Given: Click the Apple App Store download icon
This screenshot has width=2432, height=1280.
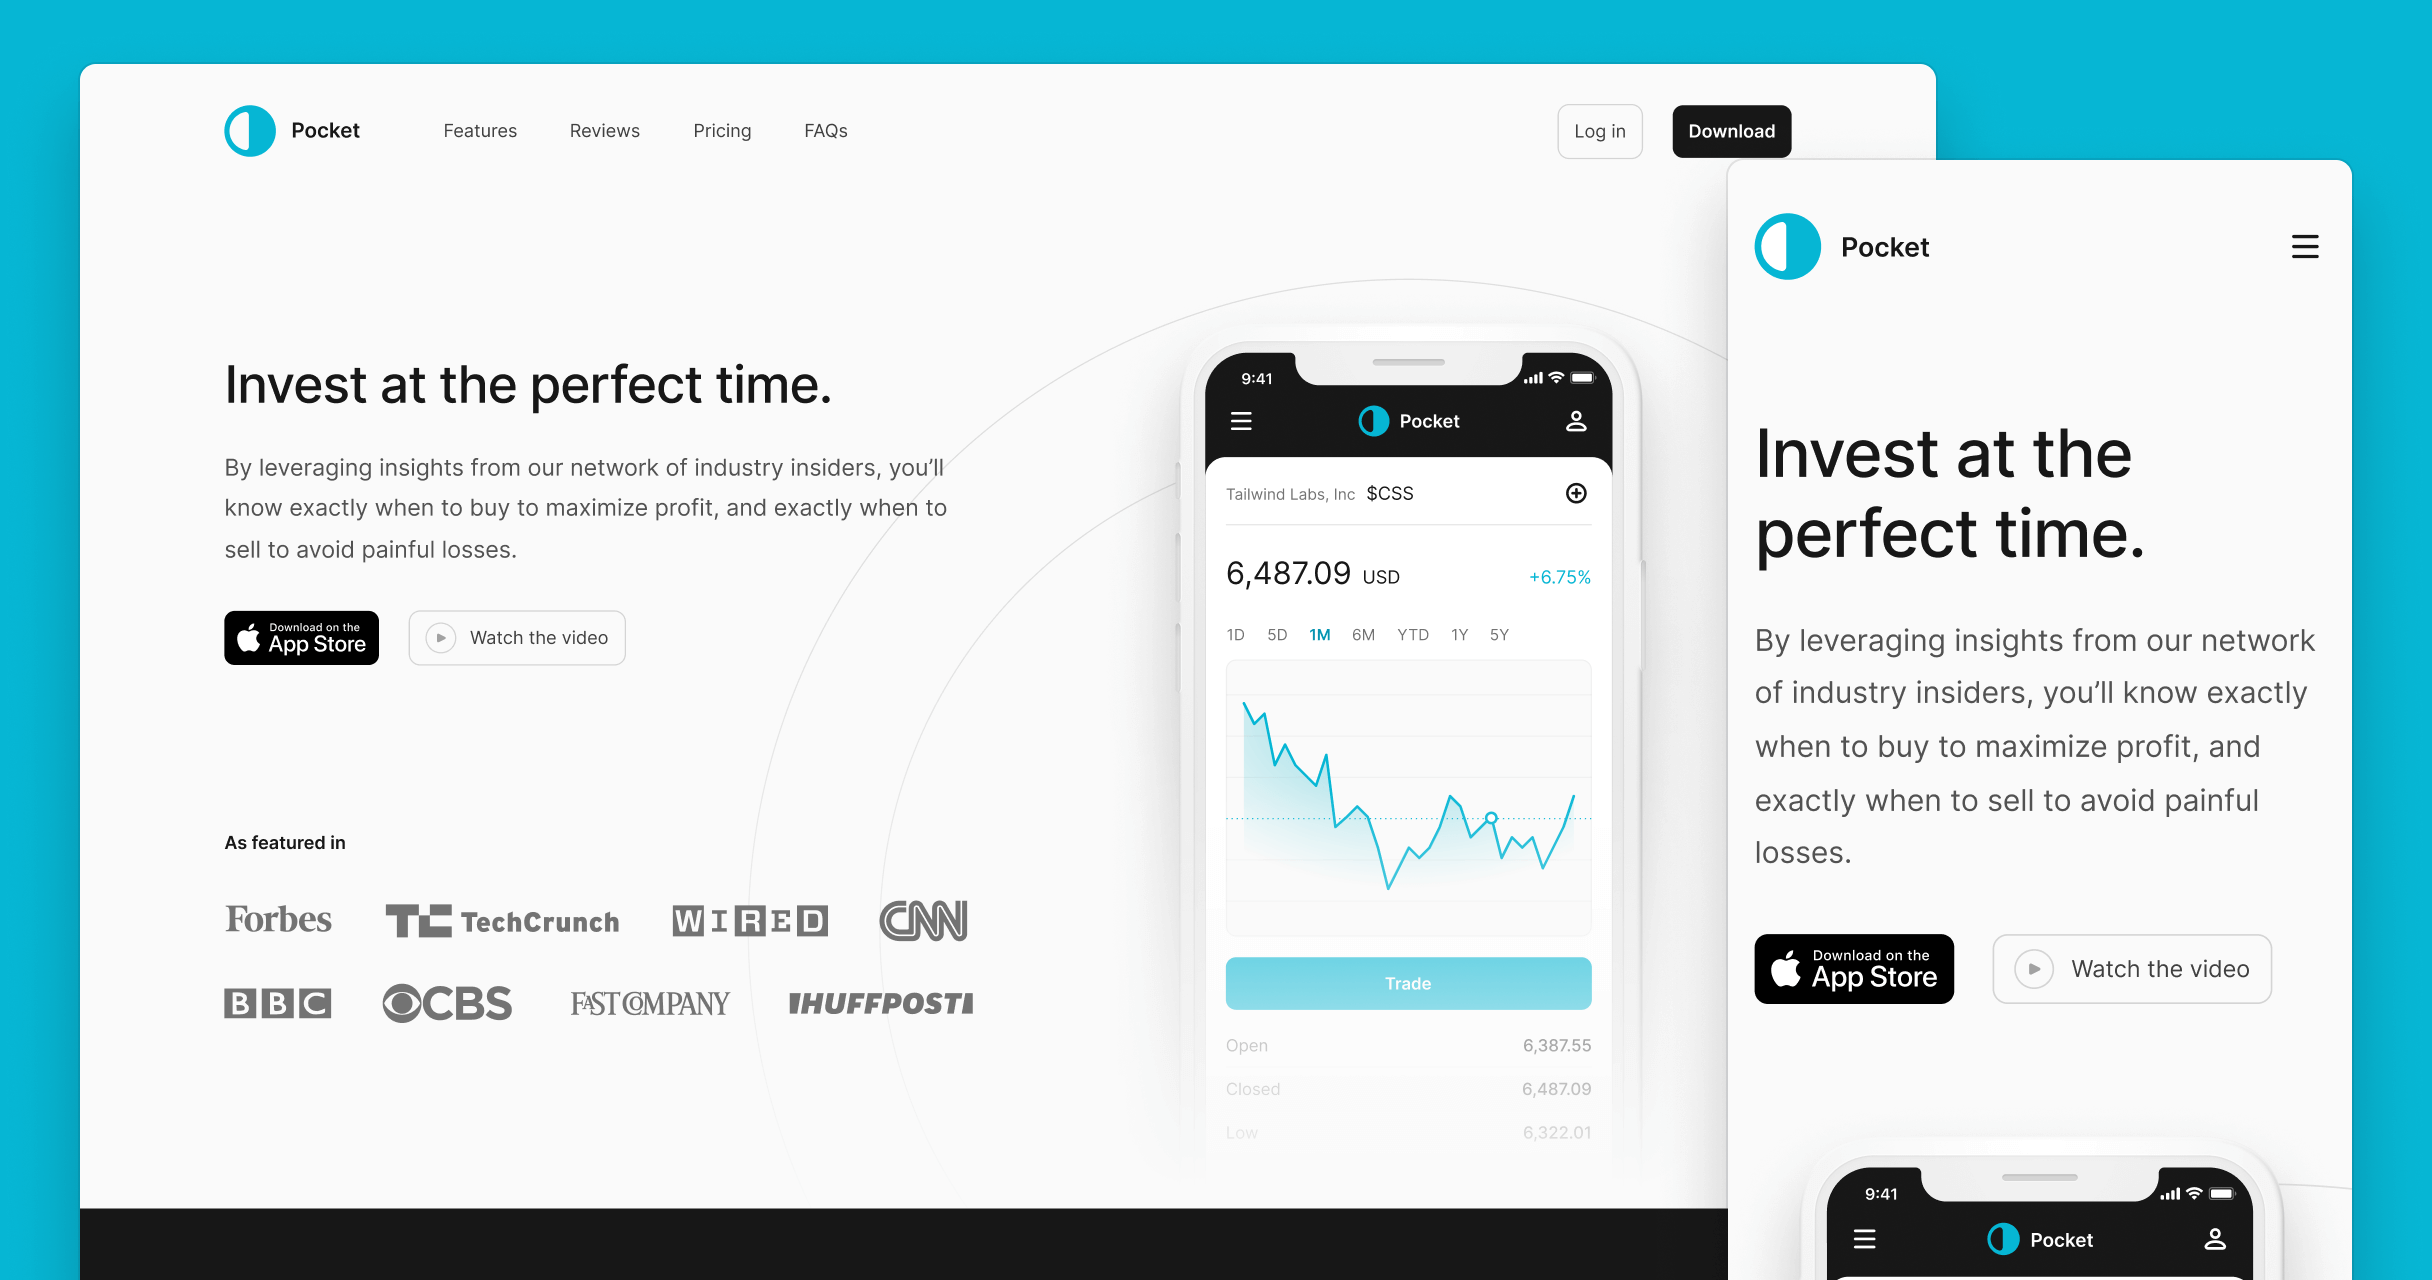Looking at the screenshot, I should click(302, 635).
